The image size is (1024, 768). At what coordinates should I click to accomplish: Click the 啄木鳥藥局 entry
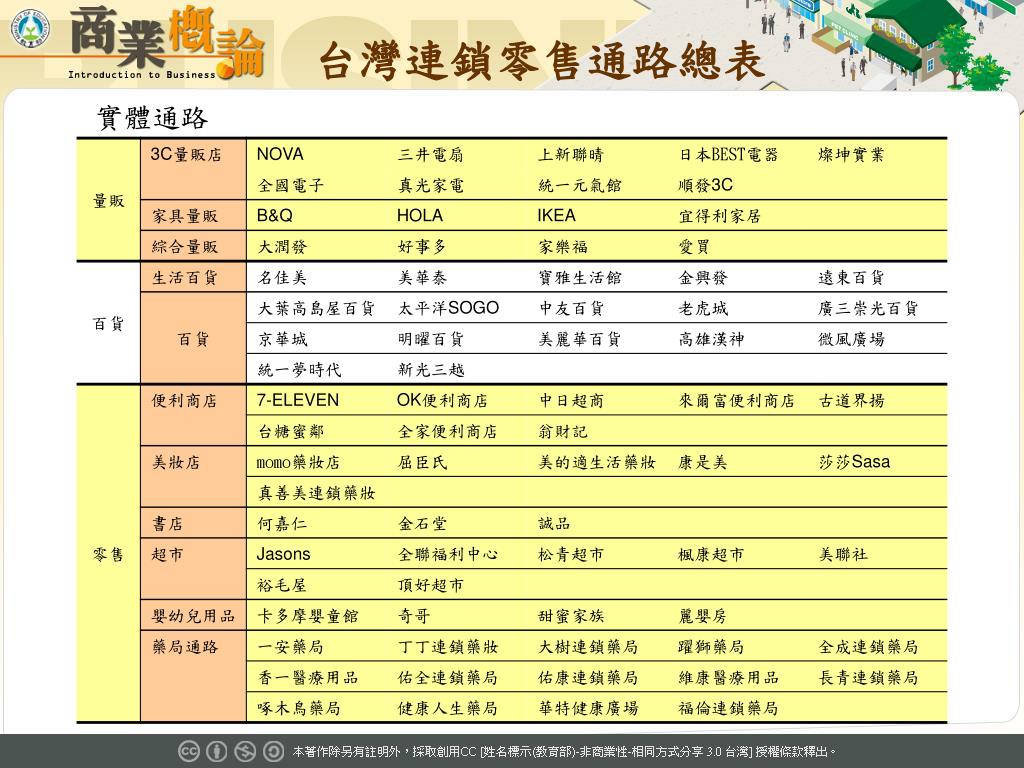(299, 708)
